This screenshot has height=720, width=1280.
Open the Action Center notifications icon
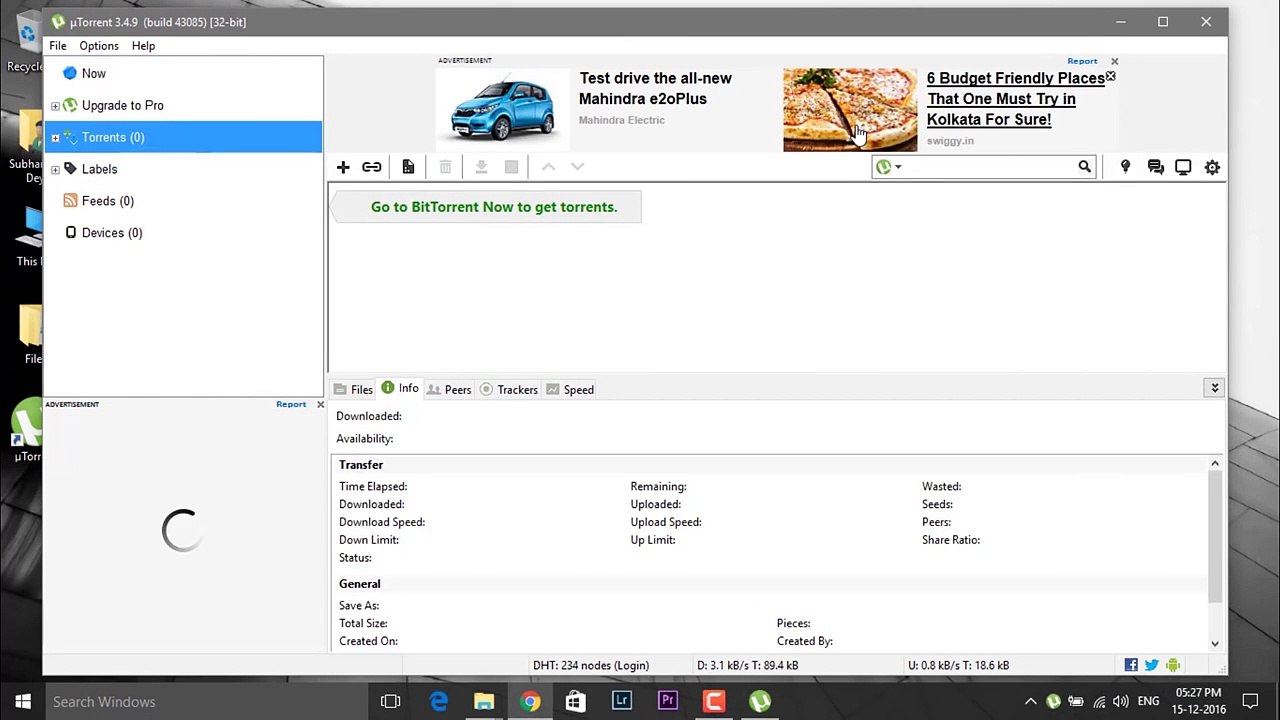click(1250, 702)
